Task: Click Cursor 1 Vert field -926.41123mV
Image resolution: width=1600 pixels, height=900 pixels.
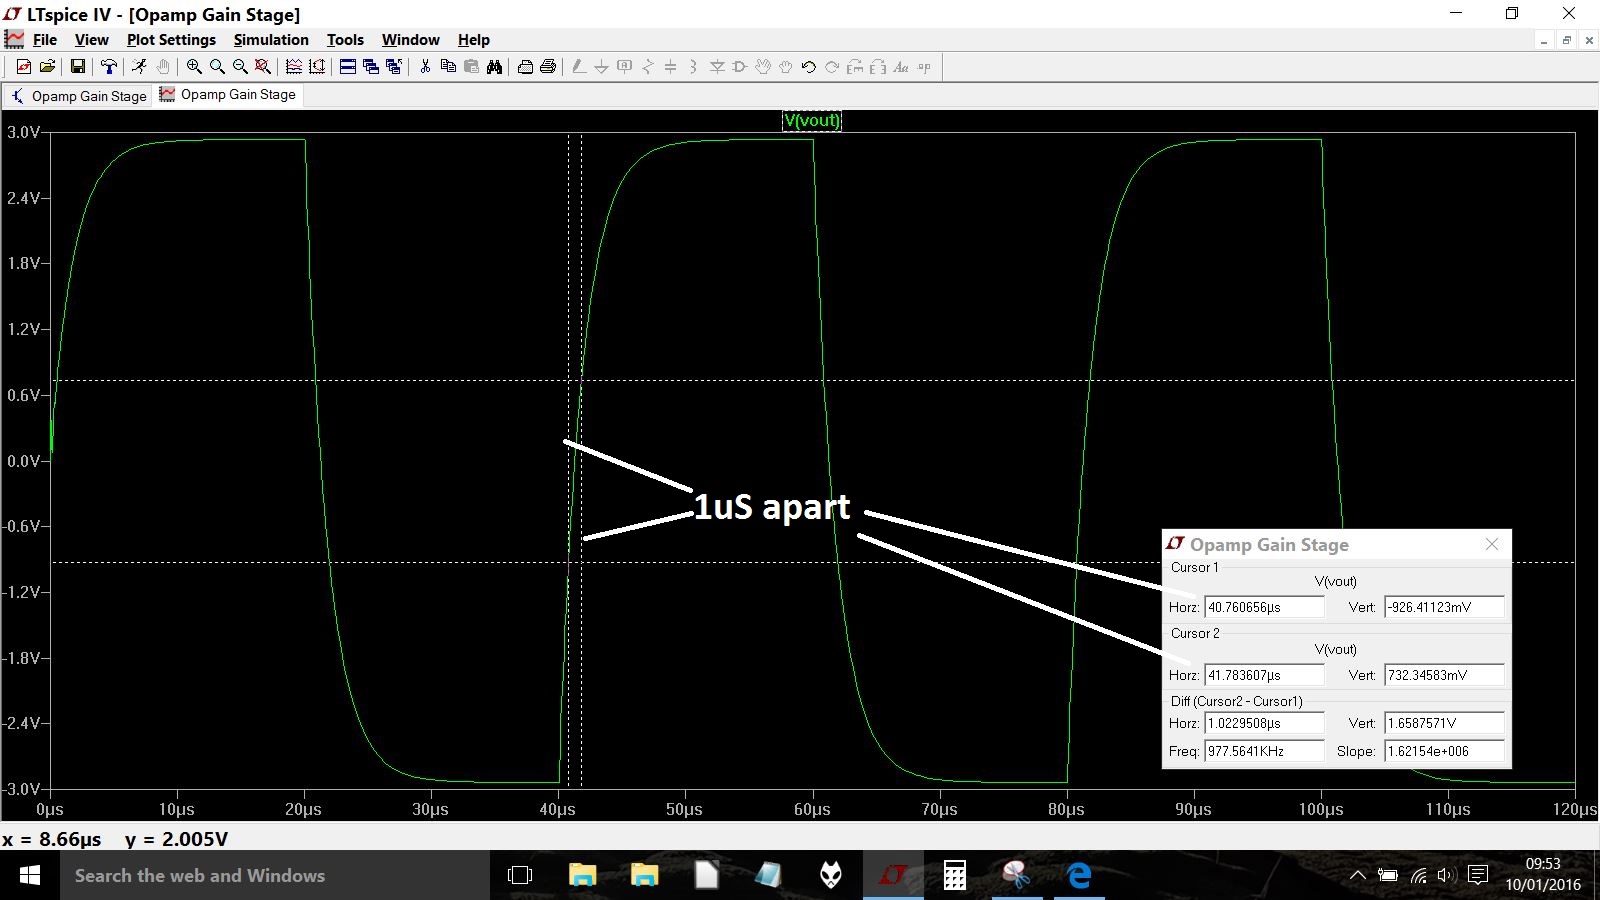Action: (x=1444, y=607)
